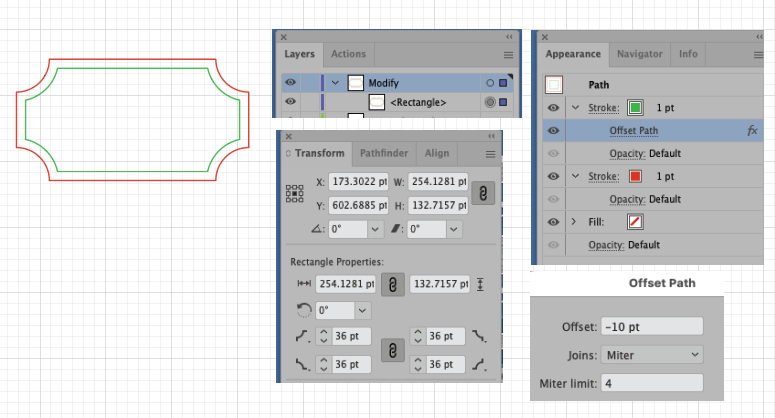
Task: Select the Modify layer name
Action: [x=384, y=83]
